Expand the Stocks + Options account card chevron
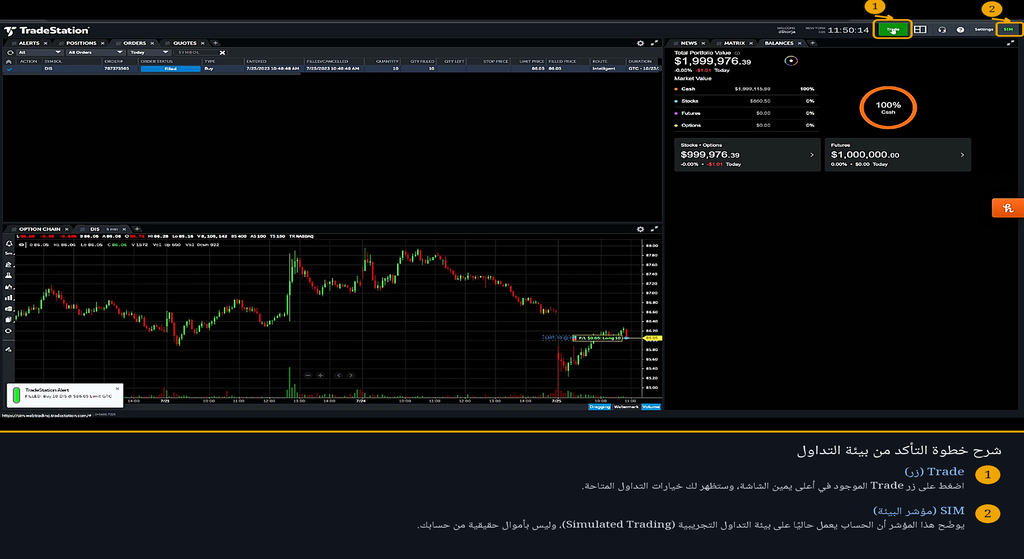This screenshot has width=1024, height=559. click(x=812, y=155)
